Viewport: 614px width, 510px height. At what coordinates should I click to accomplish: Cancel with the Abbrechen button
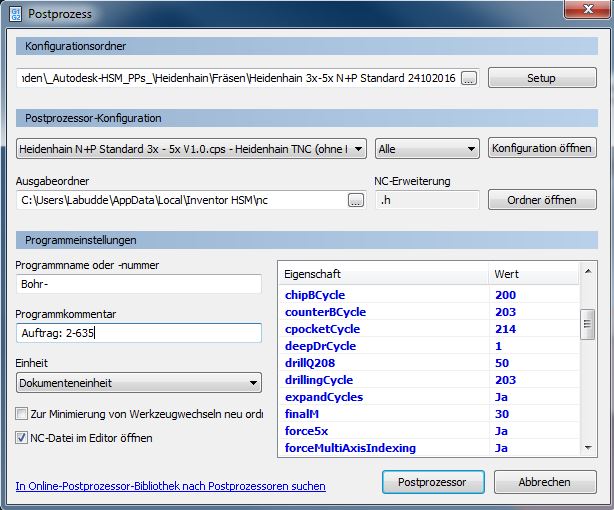point(545,482)
